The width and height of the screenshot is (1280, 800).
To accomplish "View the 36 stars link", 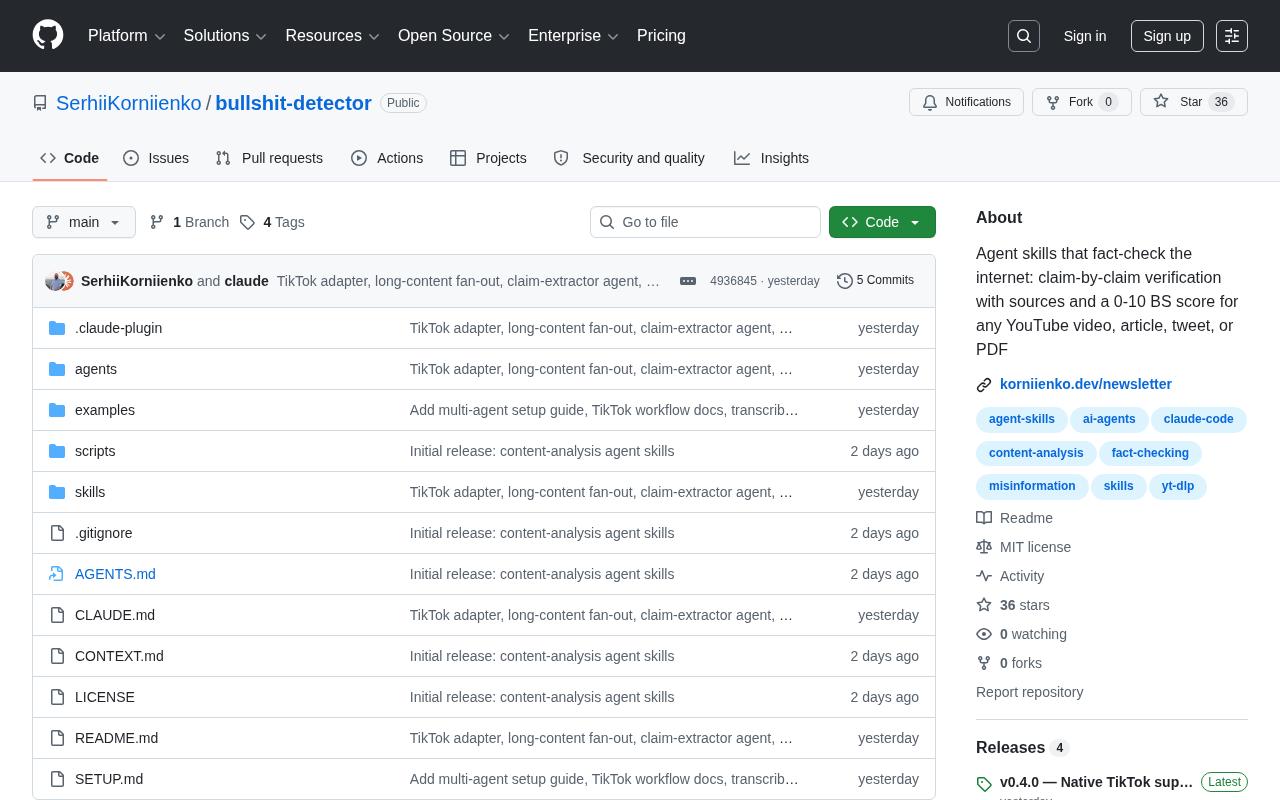I will click(x=1013, y=605).
